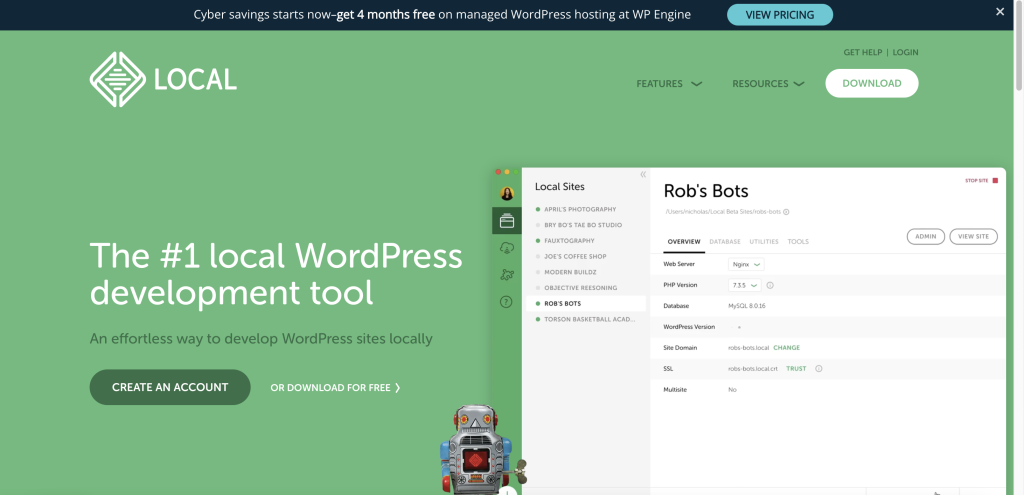Expand the RESOURCES menu
This screenshot has height=495, width=1024.
pyautogui.click(x=768, y=84)
